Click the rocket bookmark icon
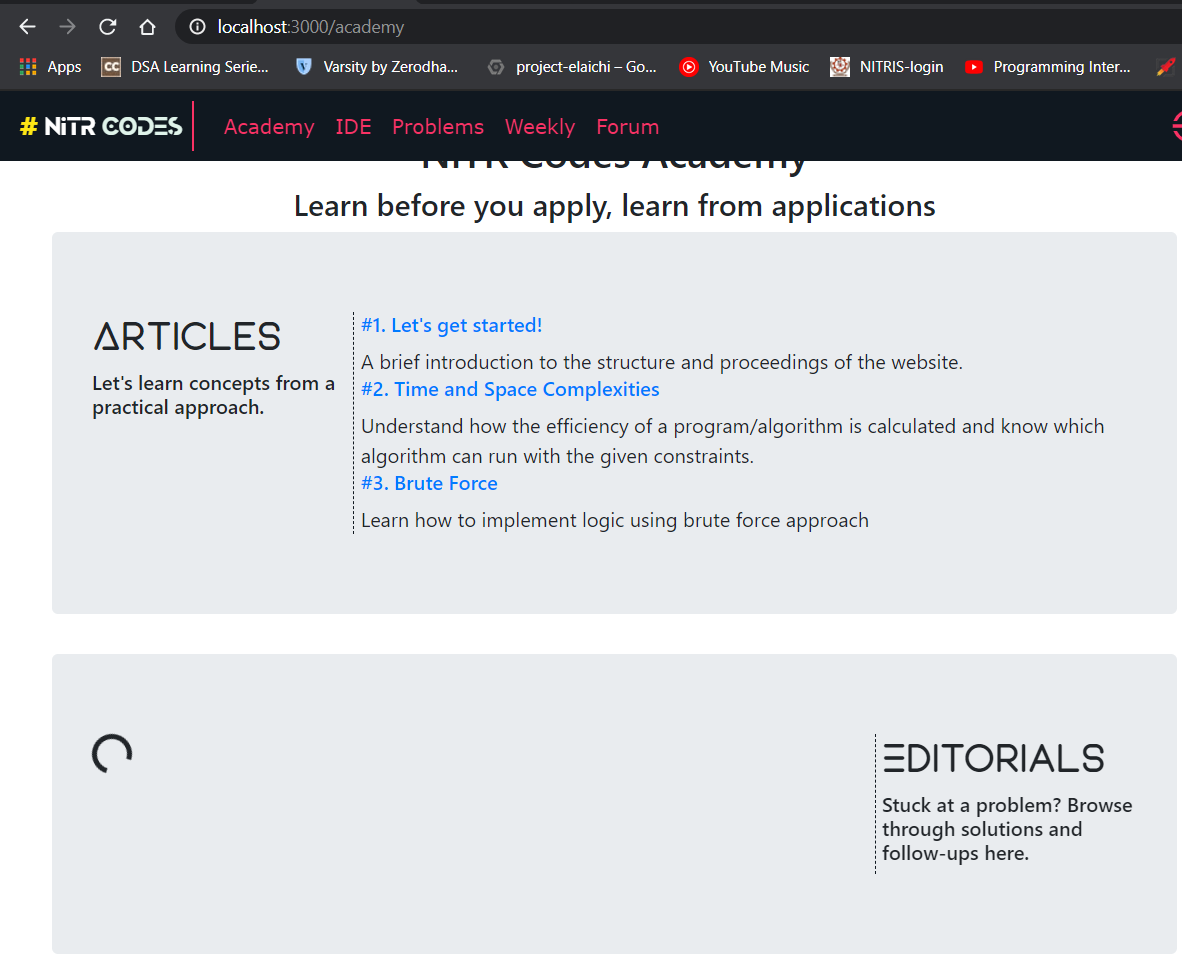 pos(1167,67)
